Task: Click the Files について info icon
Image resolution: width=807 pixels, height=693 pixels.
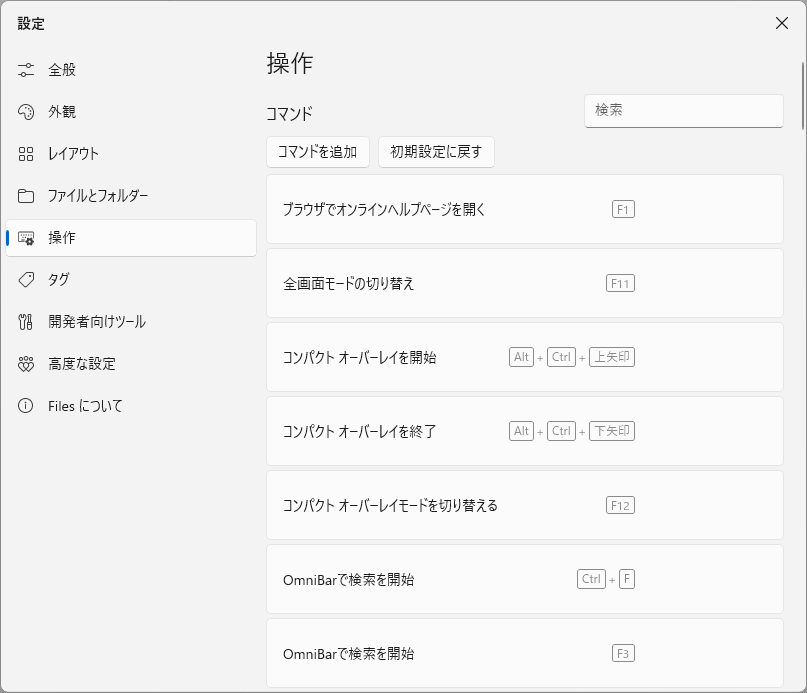Action: [26, 406]
